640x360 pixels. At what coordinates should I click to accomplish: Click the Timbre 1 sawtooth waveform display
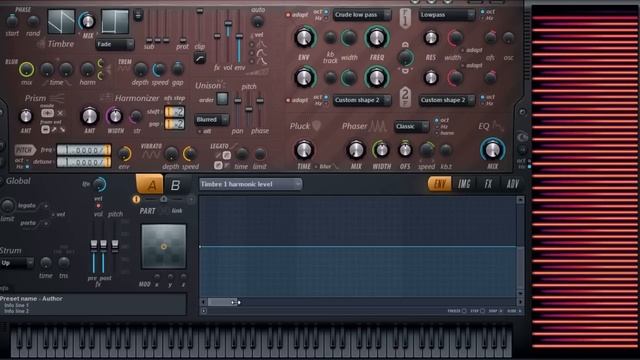pos(61,21)
